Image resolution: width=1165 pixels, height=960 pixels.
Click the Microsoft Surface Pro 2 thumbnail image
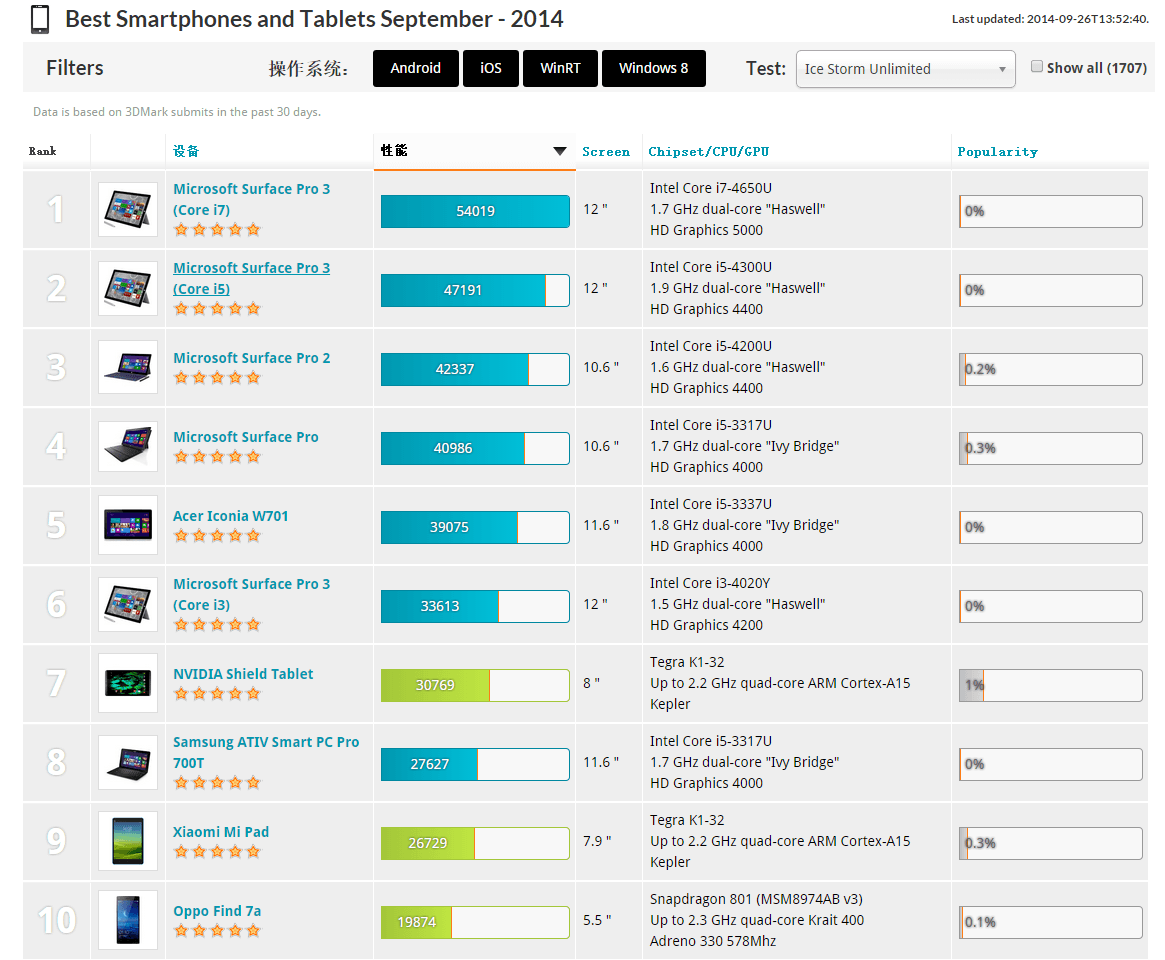pyautogui.click(x=128, y=368)
